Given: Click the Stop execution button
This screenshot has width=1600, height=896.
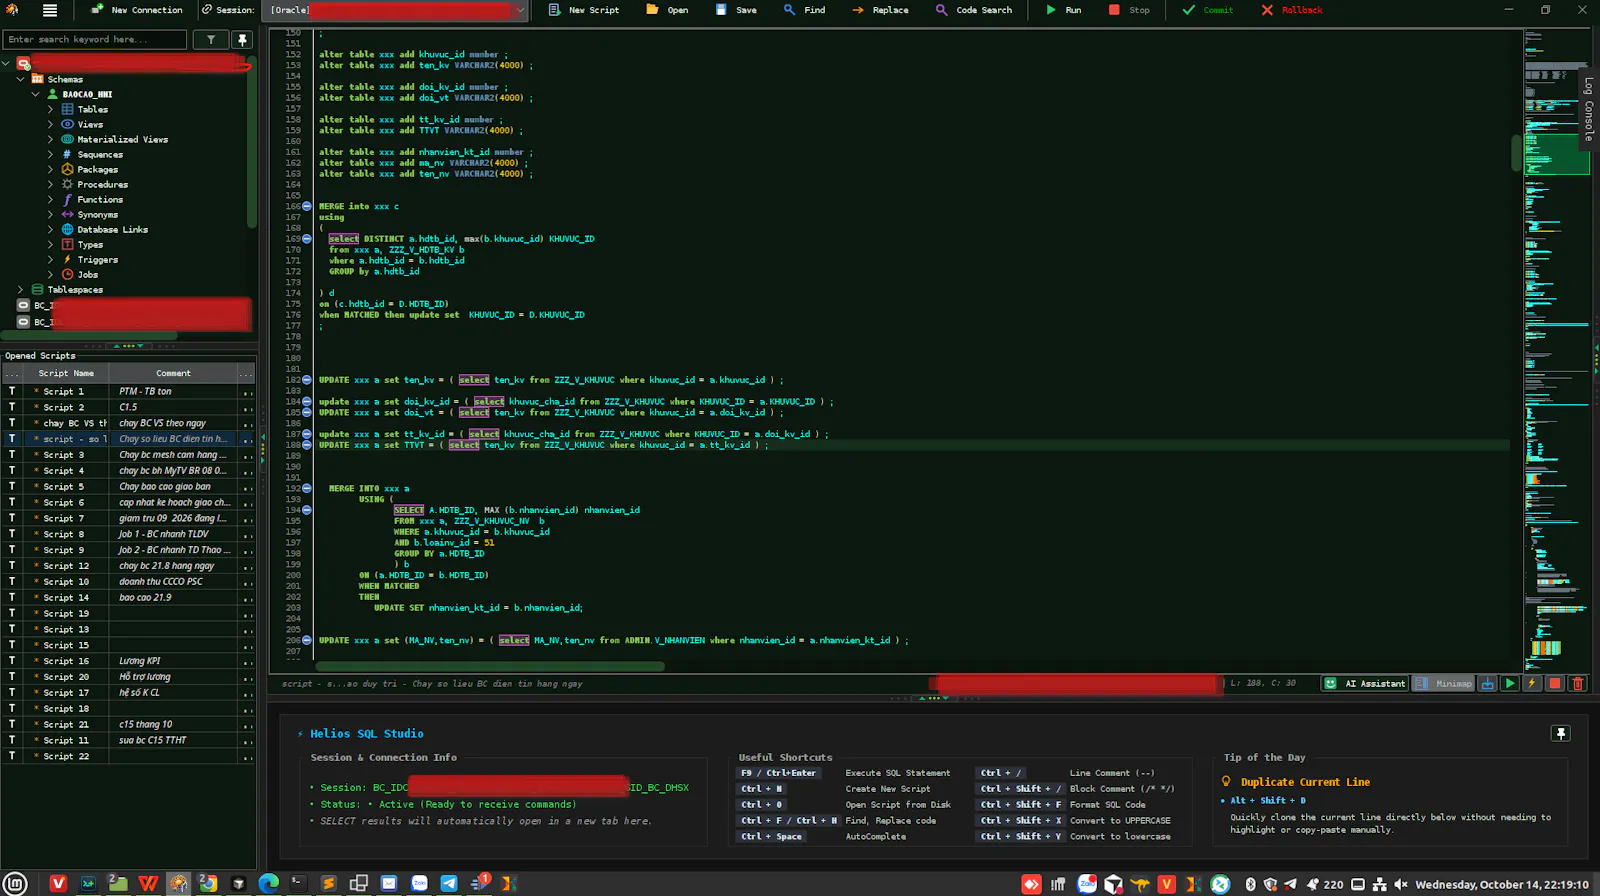Looking at the screenshot, I should 1129,10.
